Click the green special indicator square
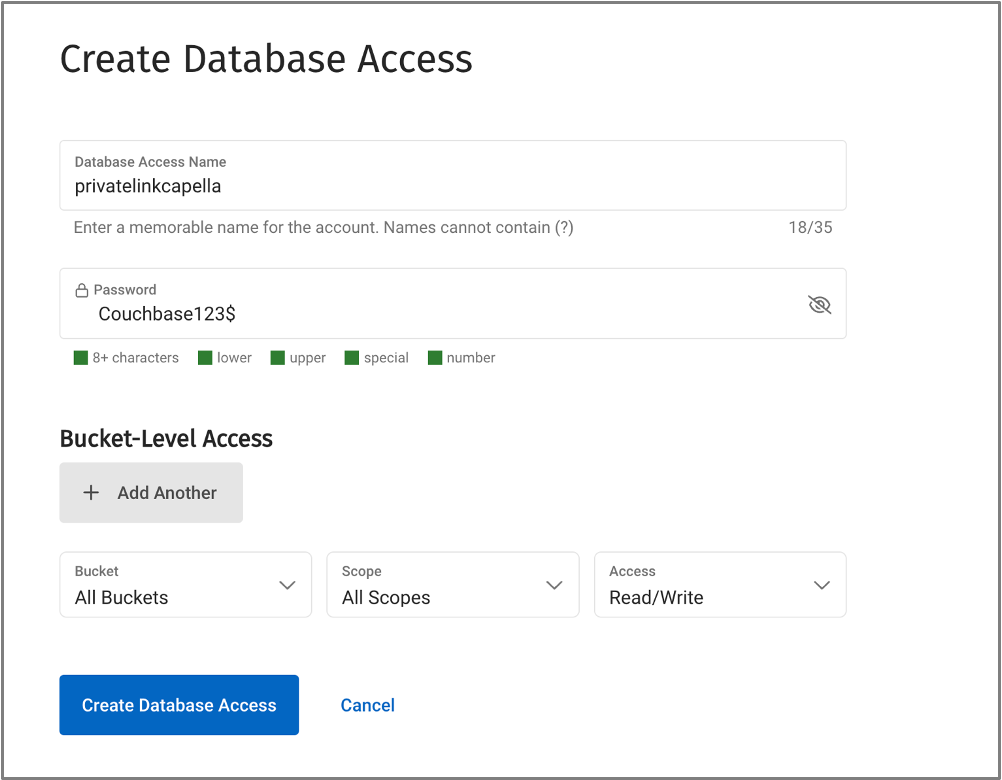The height and width of the screenshot is (780, 1002). point(351,358)
